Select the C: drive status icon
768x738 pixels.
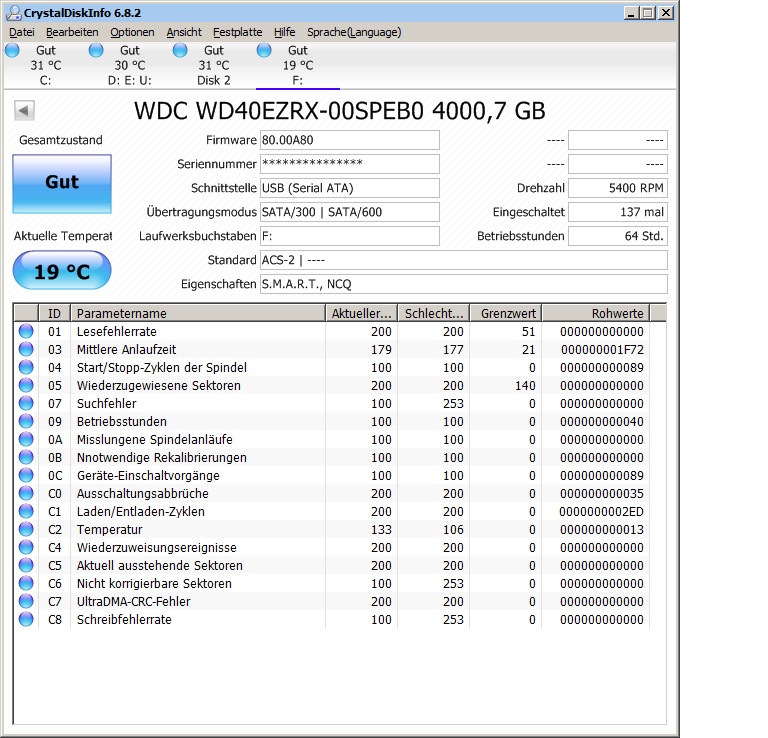(x=12, y=50)
